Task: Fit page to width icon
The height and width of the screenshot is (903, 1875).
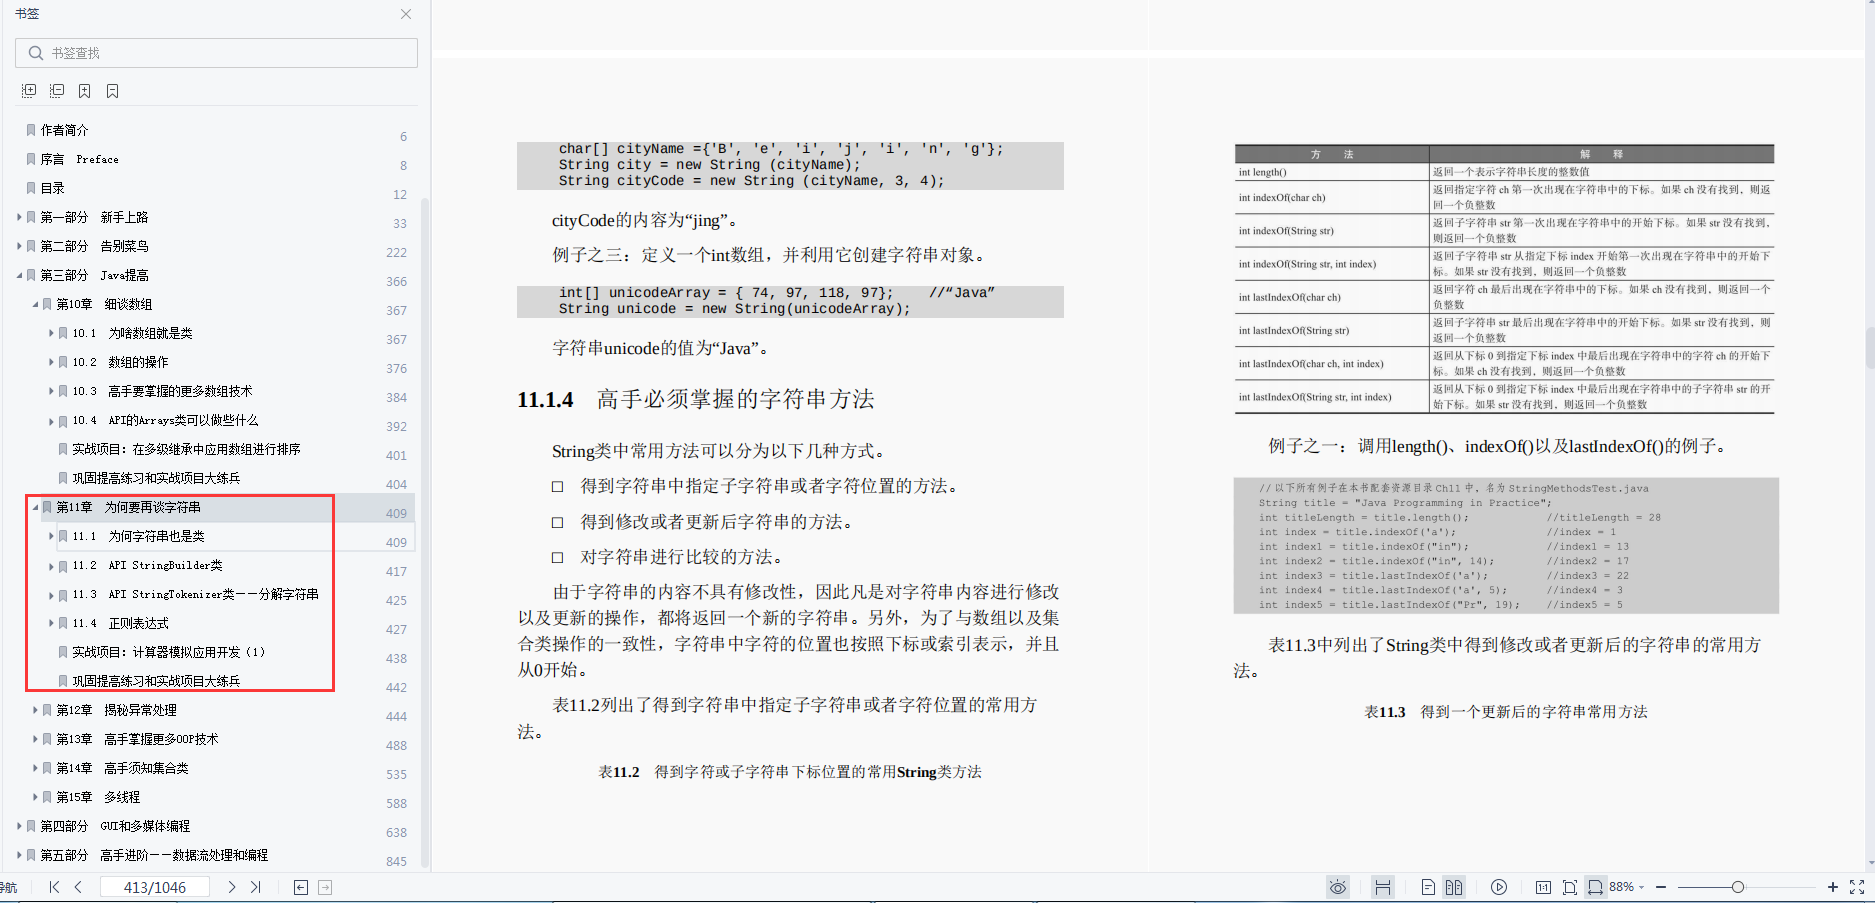Action: 1596,887
